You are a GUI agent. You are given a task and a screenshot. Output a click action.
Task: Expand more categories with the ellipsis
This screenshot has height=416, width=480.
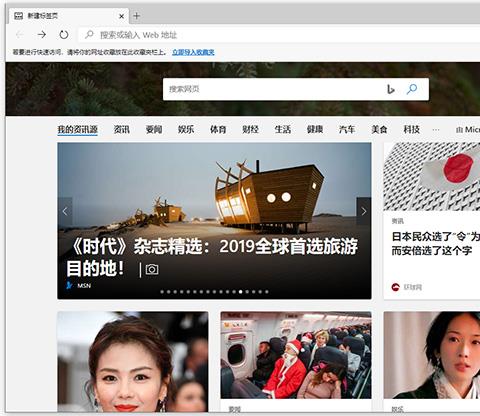436,130
